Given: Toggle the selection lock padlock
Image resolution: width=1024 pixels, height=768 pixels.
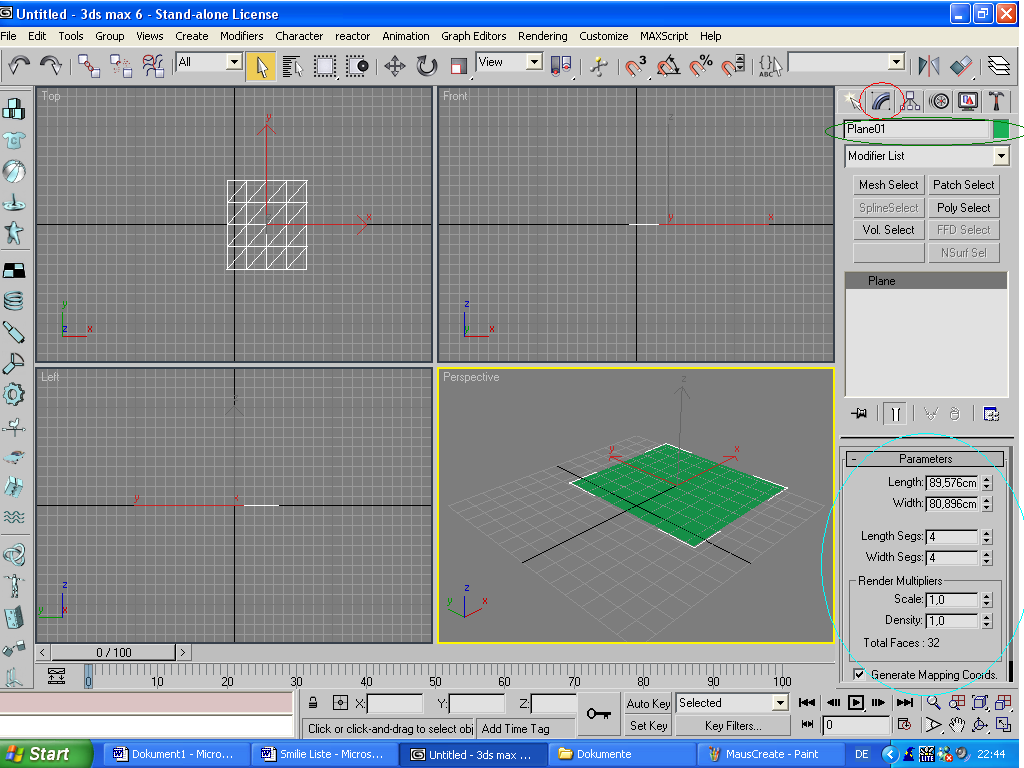Looking at the screenshot, I should [x=313, y=703].
